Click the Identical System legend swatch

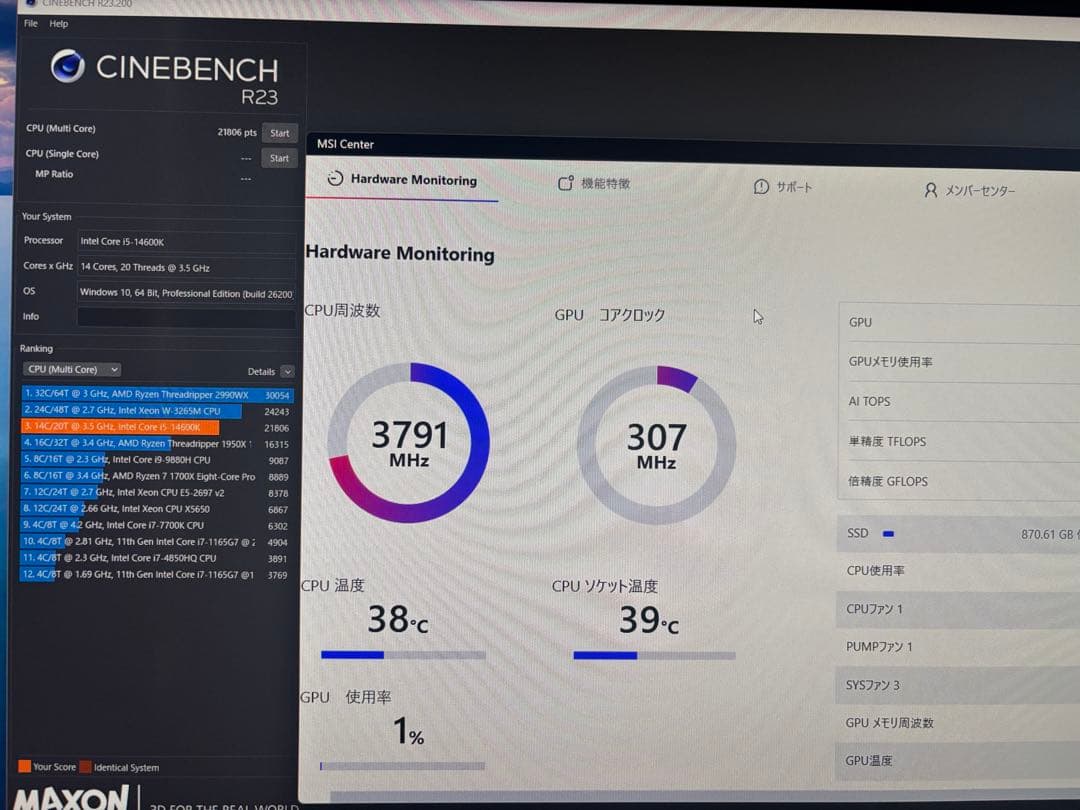85,768
